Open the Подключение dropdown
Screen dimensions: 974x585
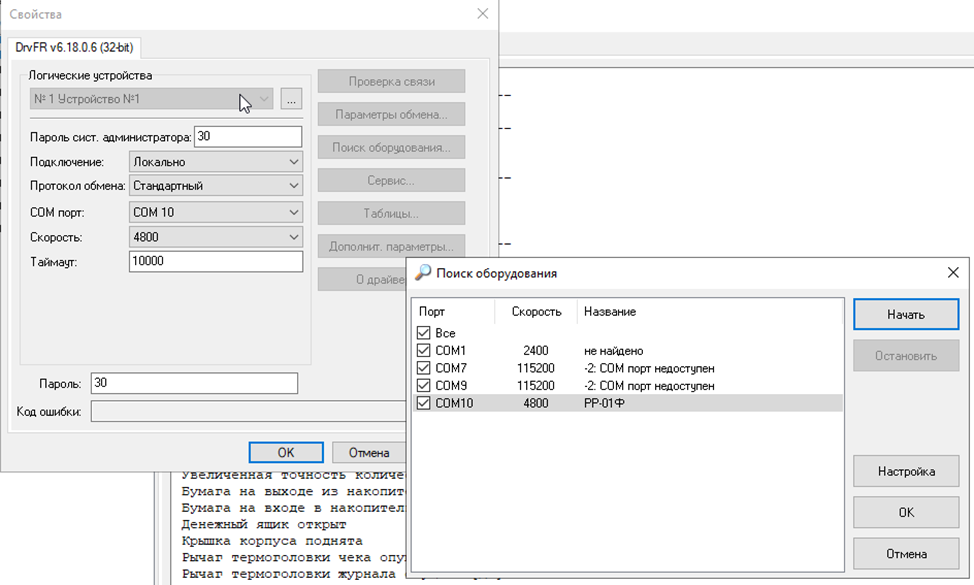coord(215,161)
